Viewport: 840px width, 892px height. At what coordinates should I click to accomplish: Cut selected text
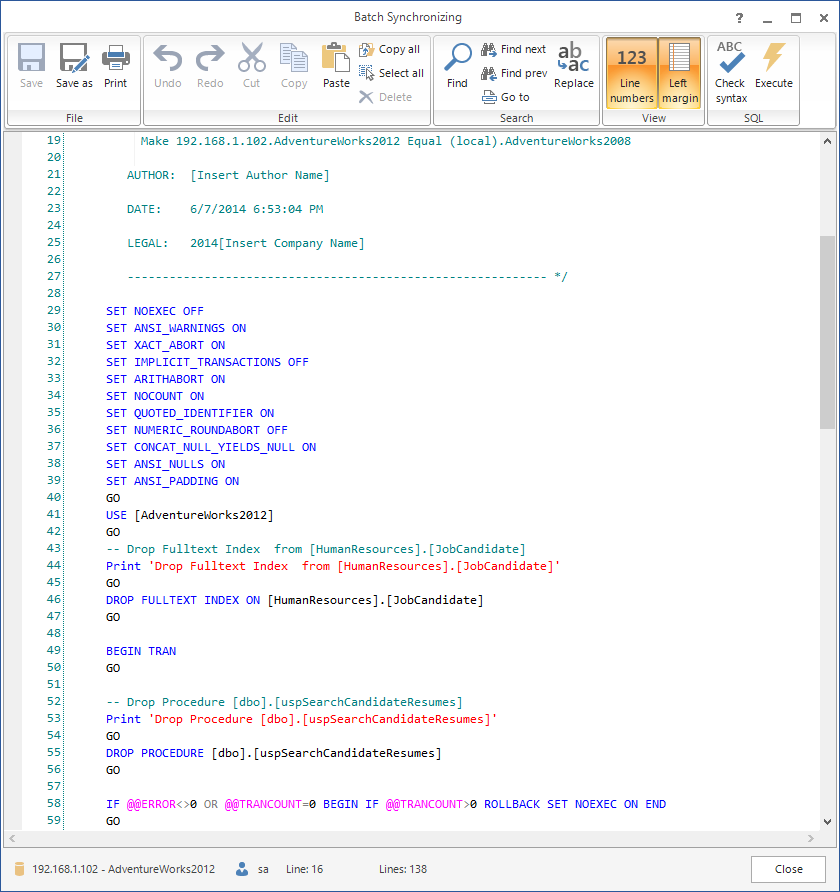pos(251,65)
